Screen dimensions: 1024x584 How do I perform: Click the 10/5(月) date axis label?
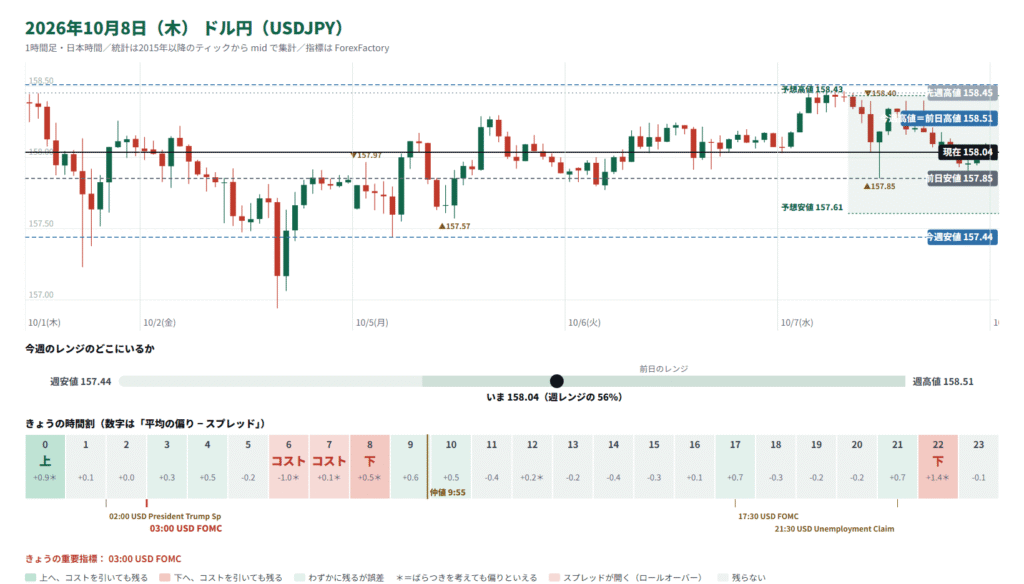point(372,323)
